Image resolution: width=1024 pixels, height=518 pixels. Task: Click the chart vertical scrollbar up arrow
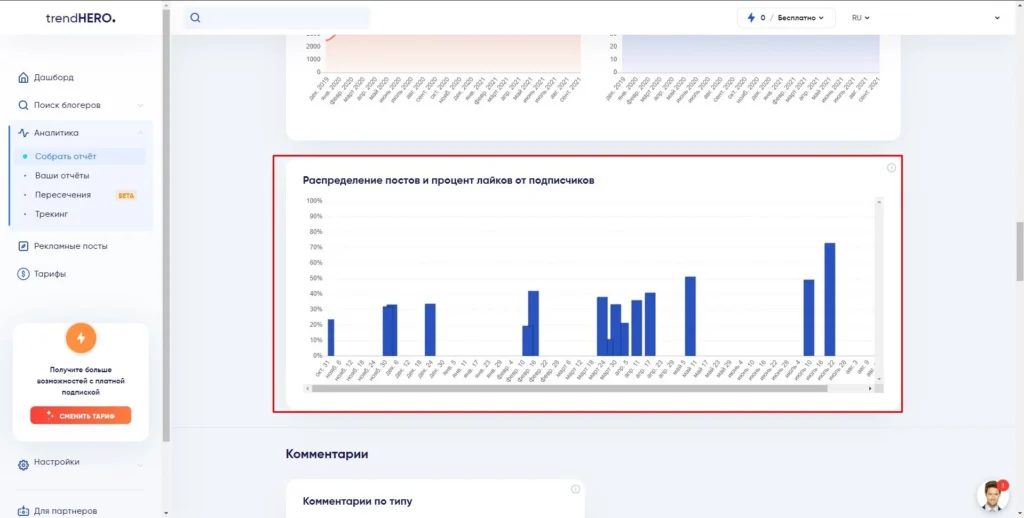(879, 202)
